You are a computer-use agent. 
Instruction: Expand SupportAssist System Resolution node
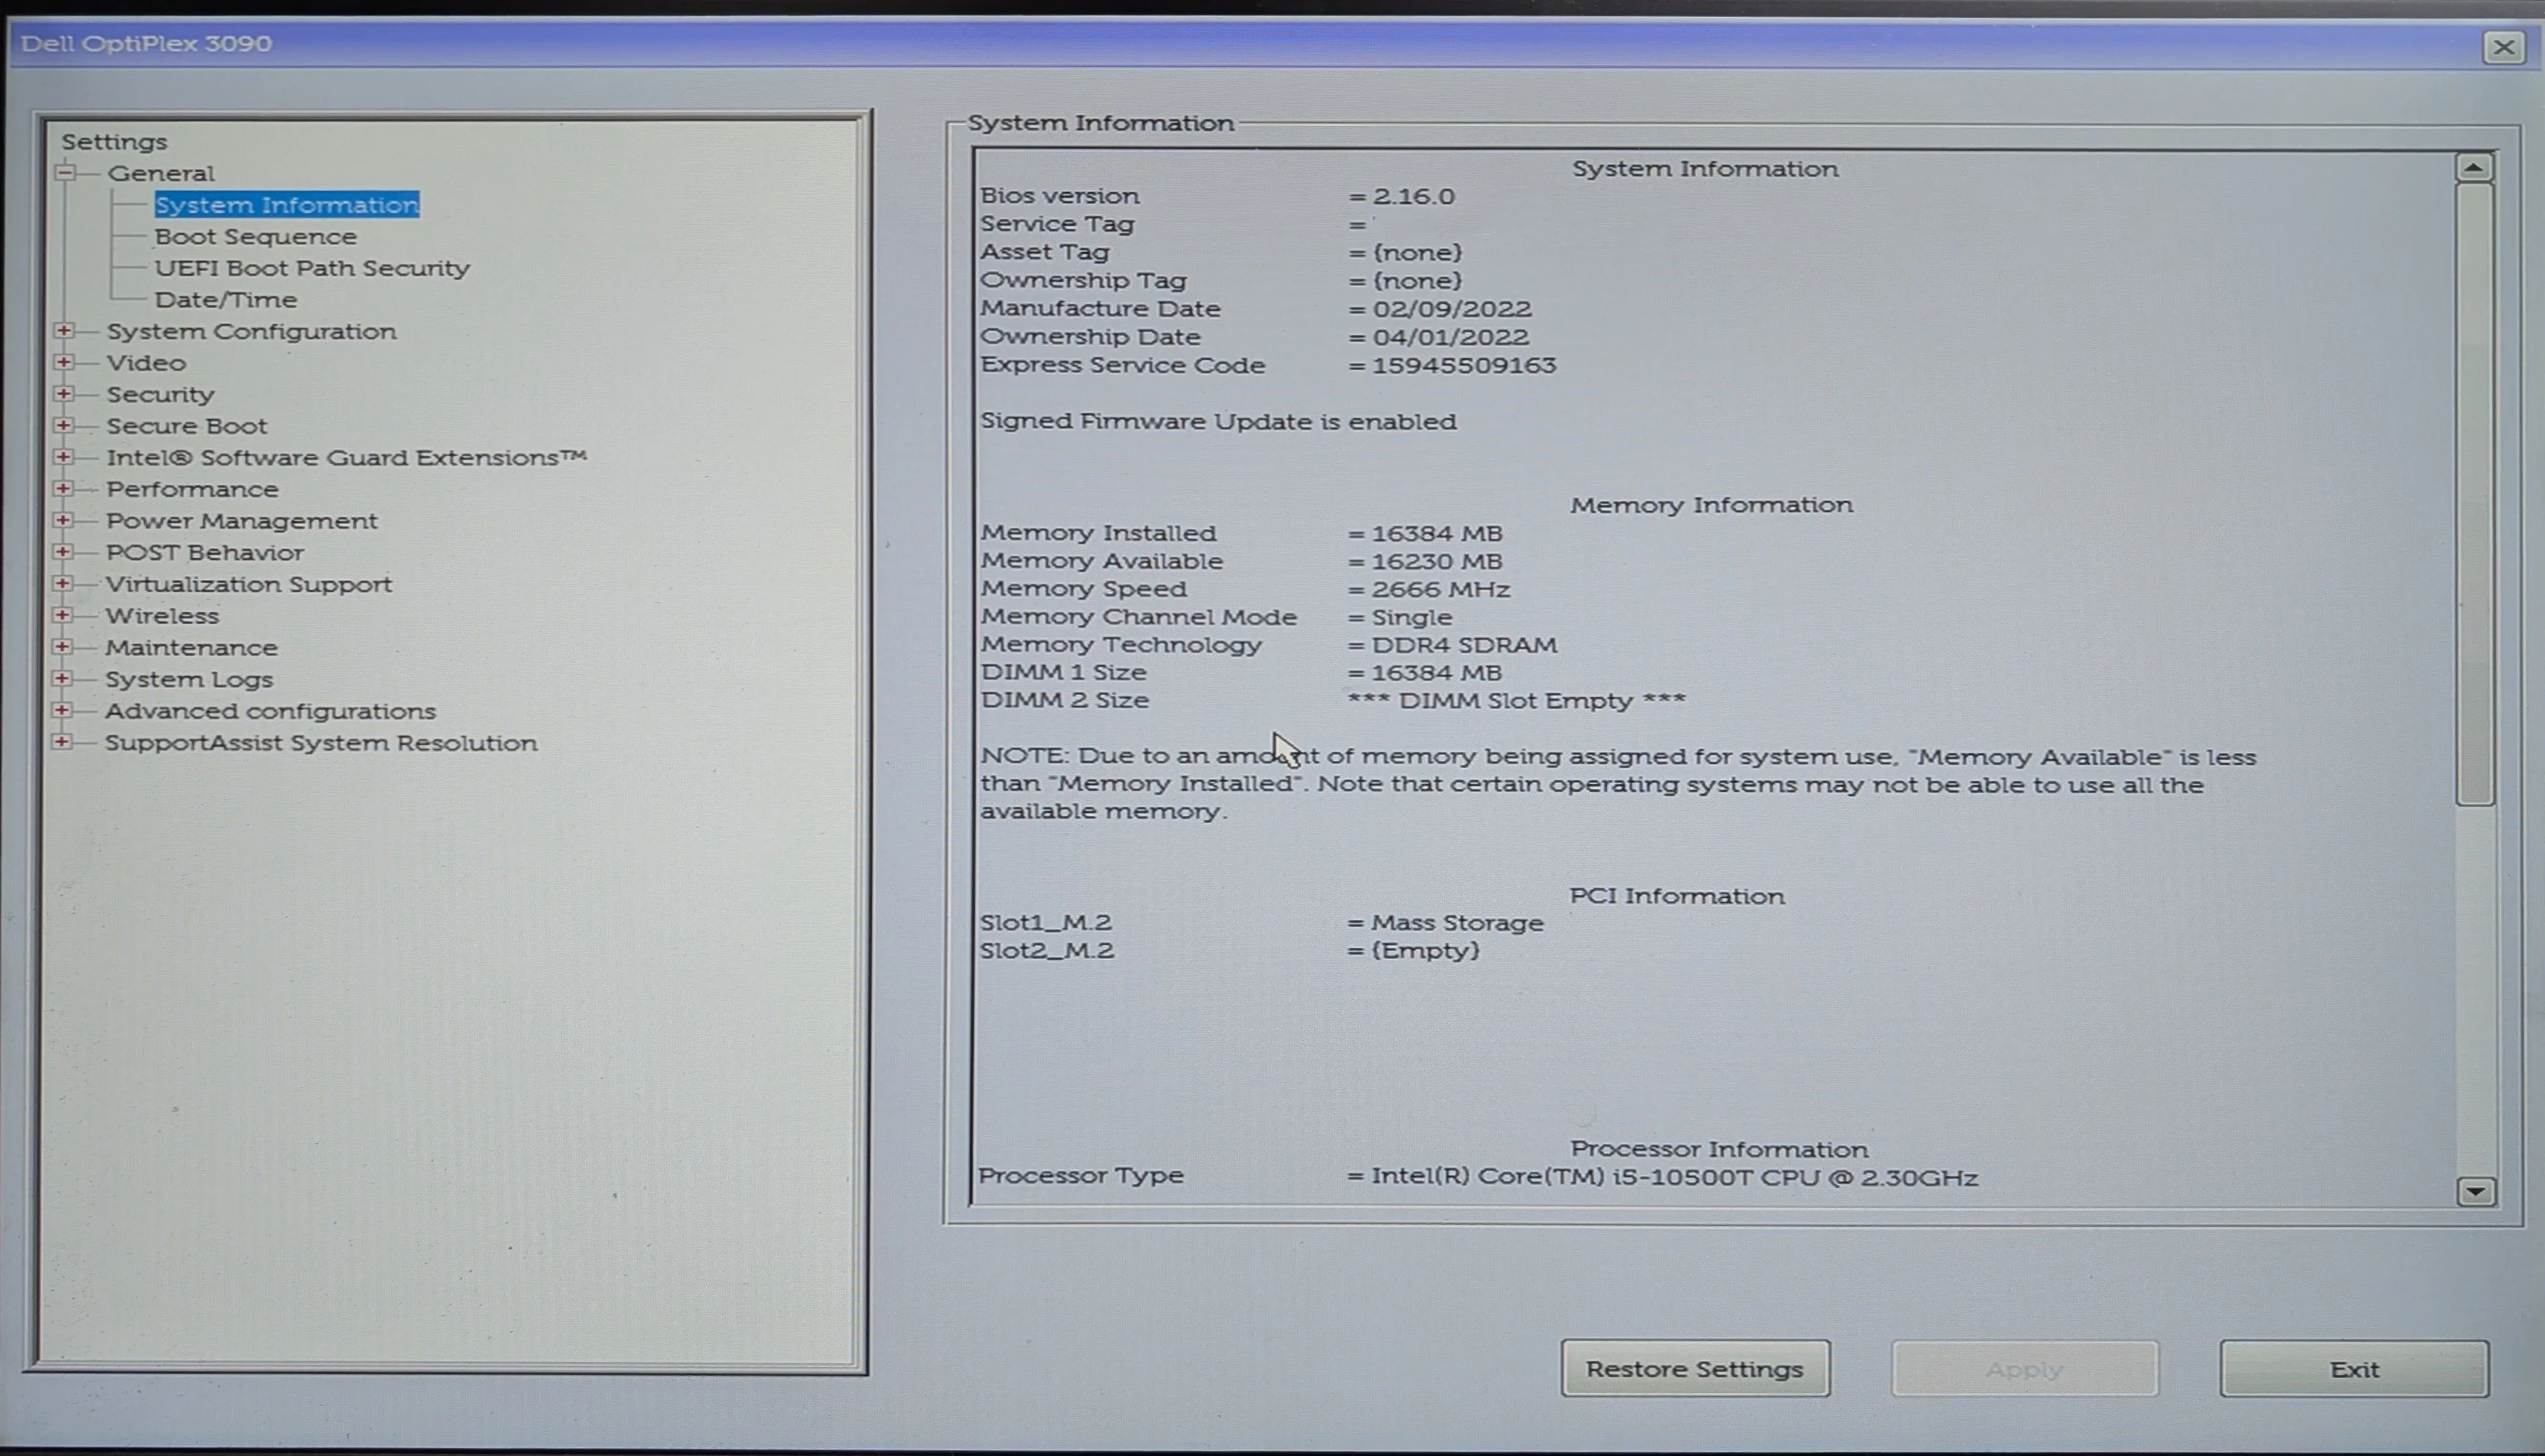(x=62, y=742)
